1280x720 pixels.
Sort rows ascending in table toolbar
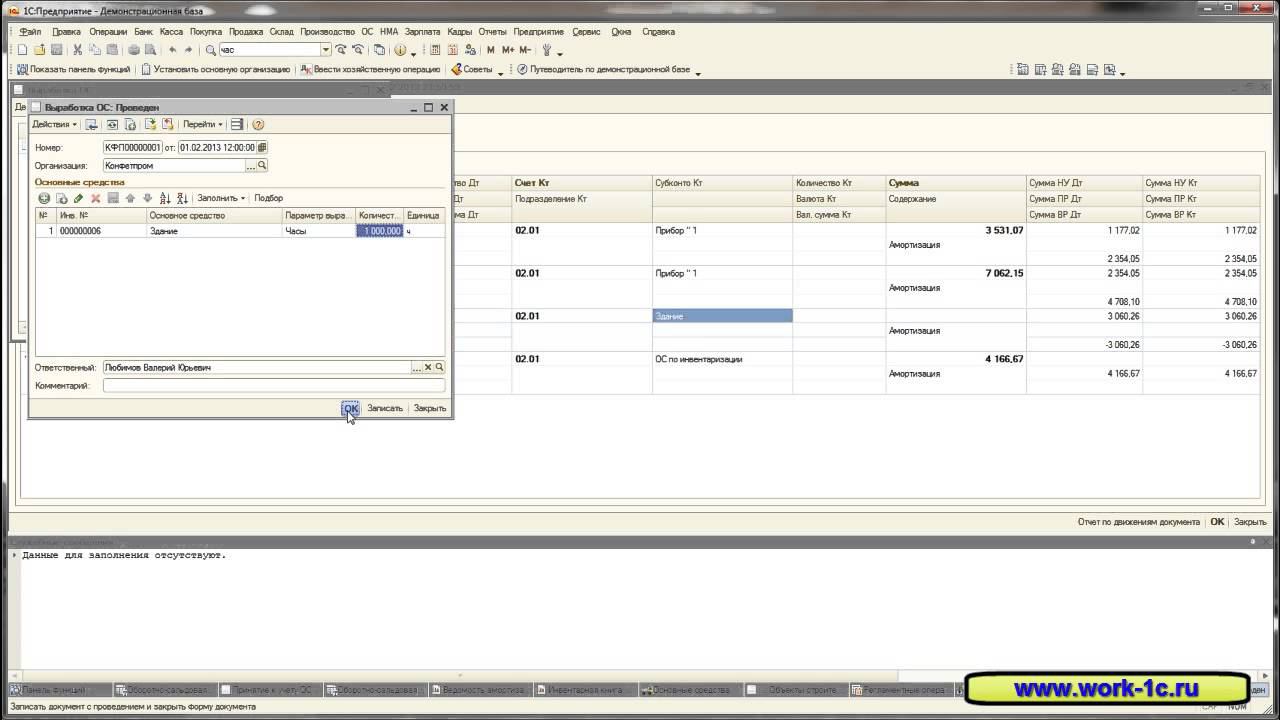coord(165,198)
